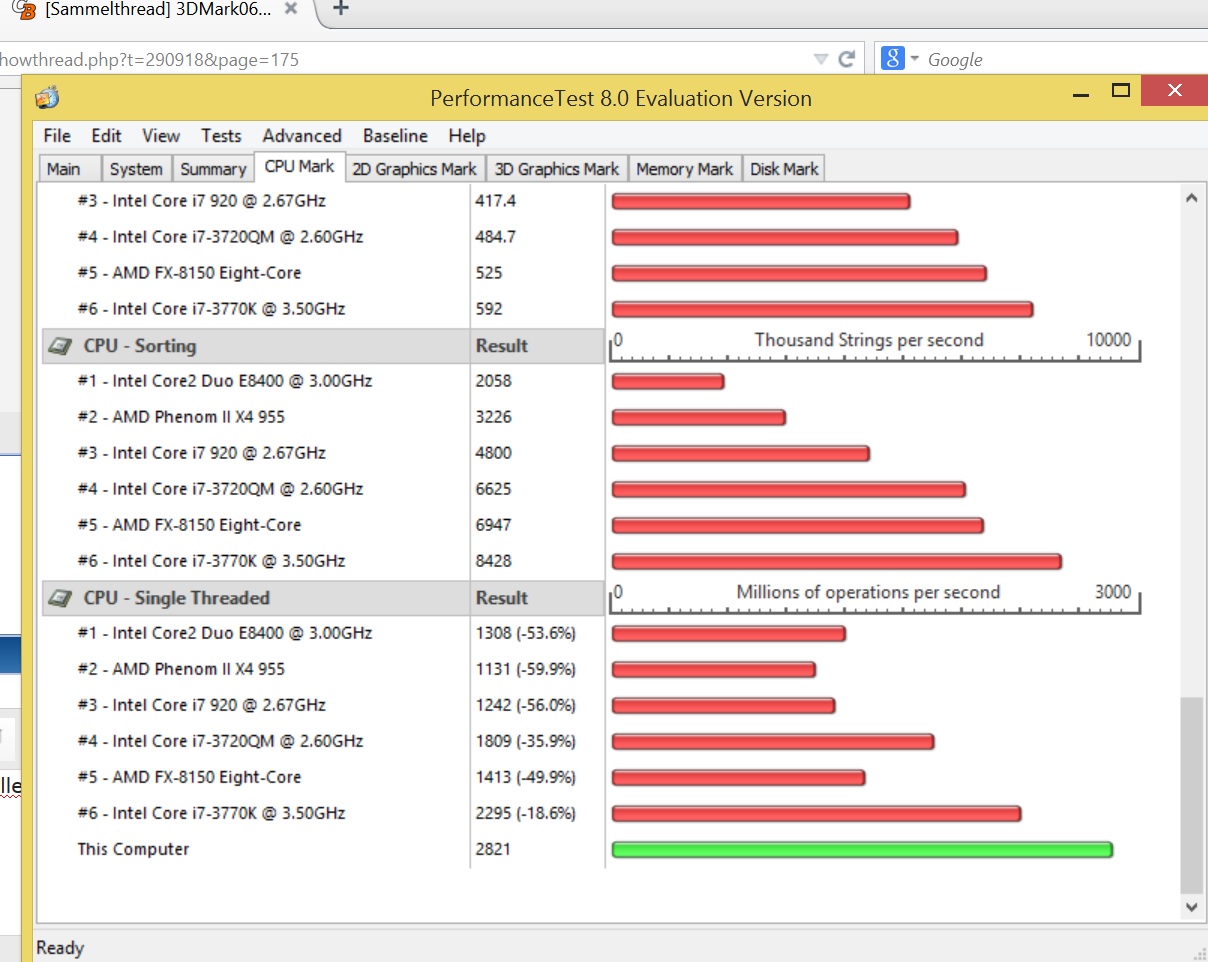The height and width of the screenshot is (962, 1208).
Task: Click the CPU - Single Threaded section header
Action: point(255,598)
